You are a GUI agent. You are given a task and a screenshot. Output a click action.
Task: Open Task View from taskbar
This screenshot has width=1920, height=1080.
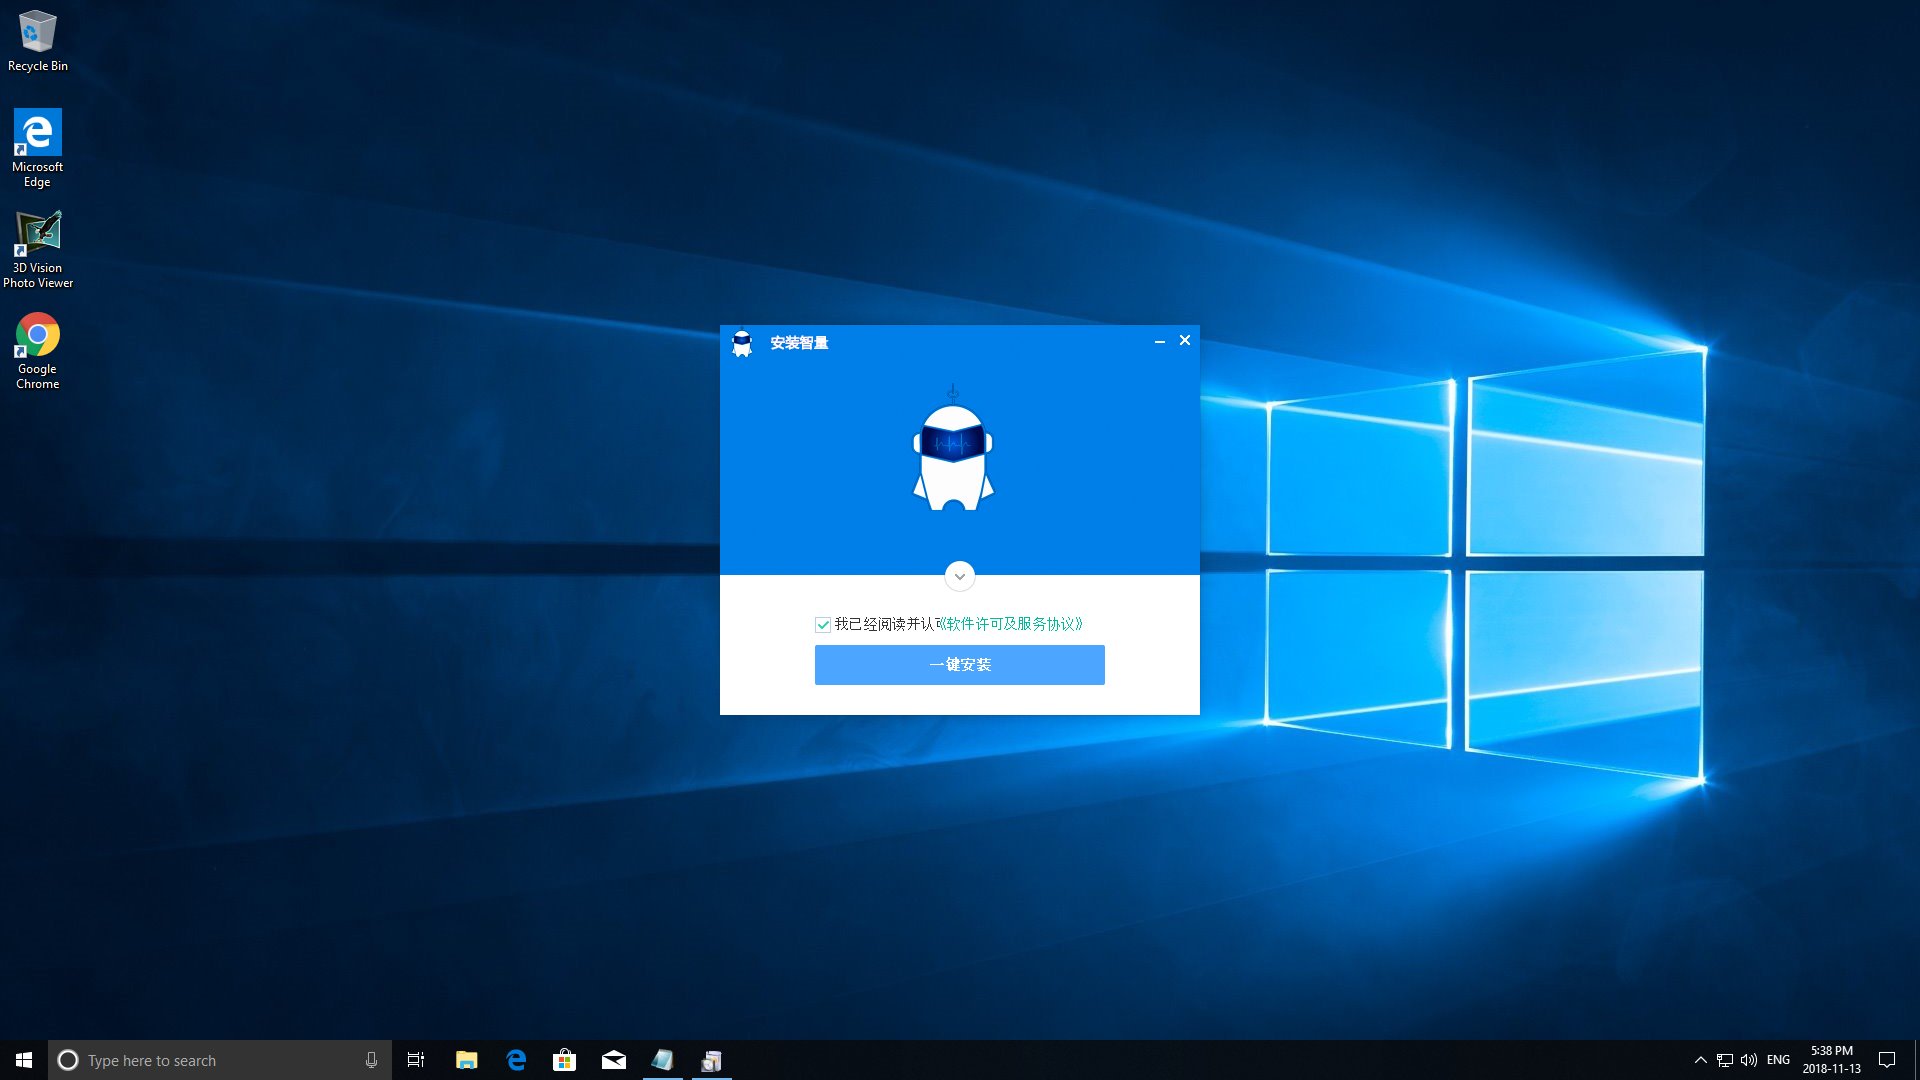416,1060
